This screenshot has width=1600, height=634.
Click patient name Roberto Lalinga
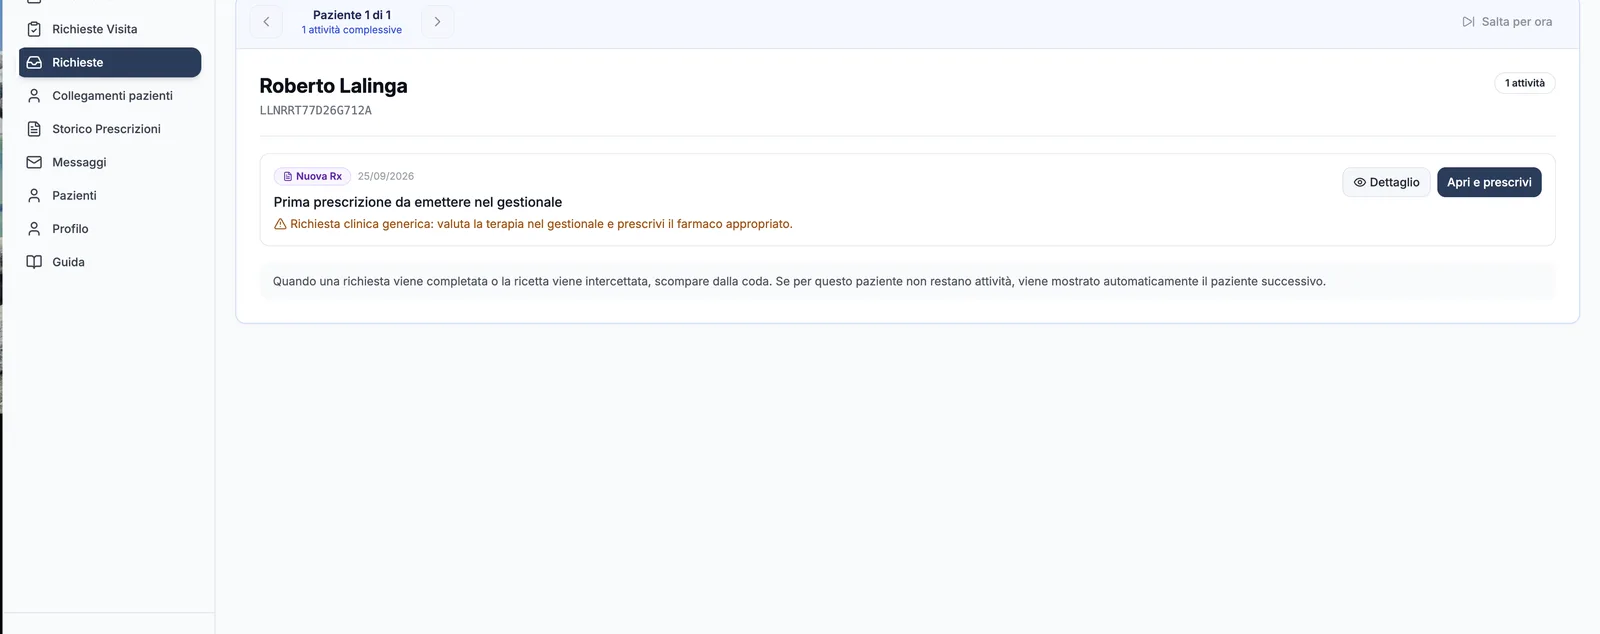click(333, 86)
